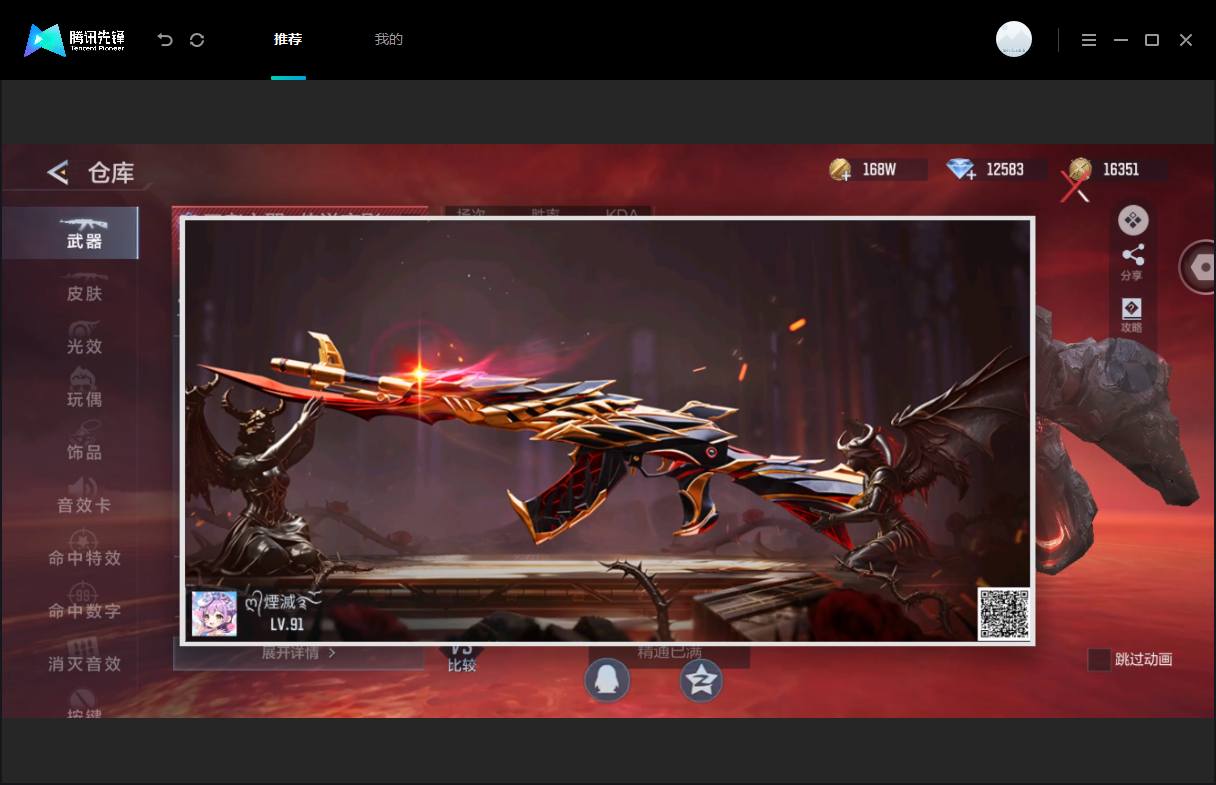1216x785 pixels.
Task: Go back from 仓库 using arrow
Action: click(x=58, y=172)
